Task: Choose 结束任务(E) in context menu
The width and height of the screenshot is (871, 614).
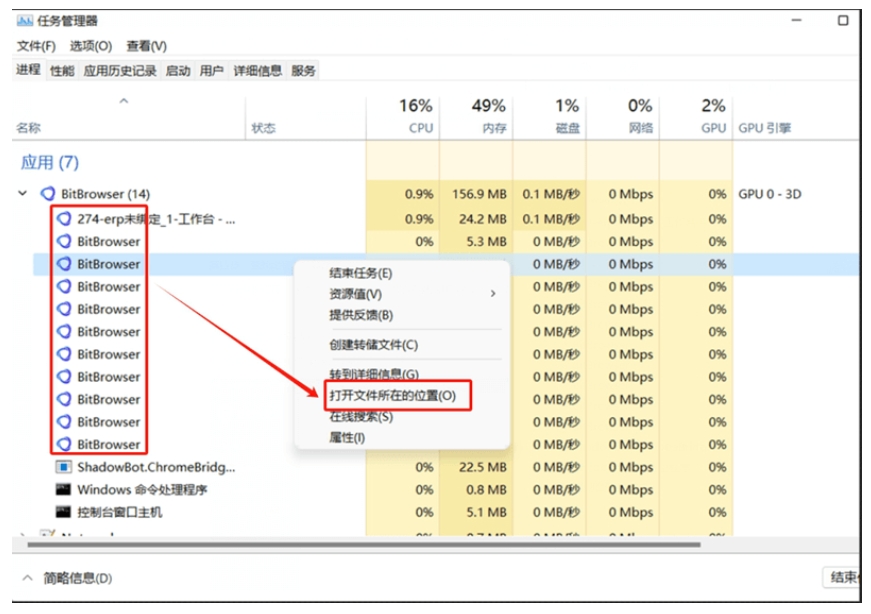Action: 361,273
